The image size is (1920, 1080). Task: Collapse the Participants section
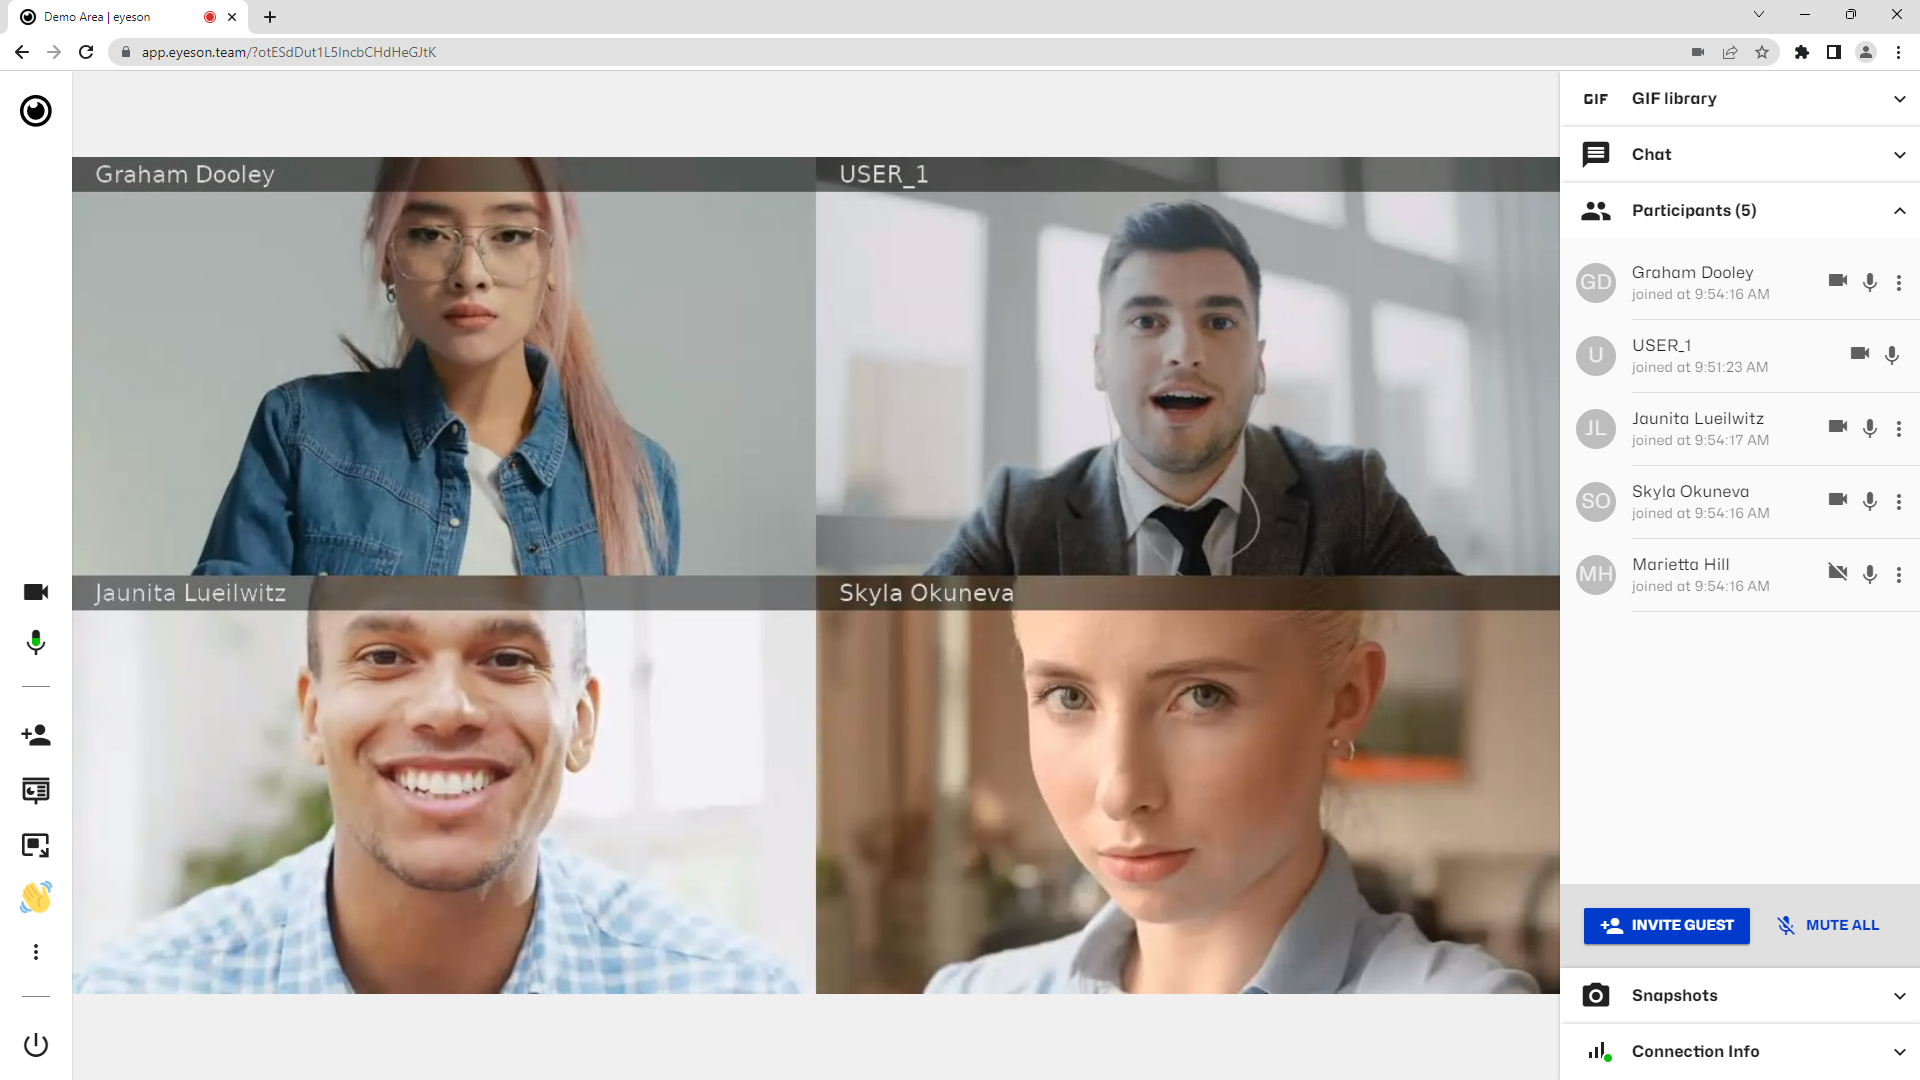point(1900,210)
